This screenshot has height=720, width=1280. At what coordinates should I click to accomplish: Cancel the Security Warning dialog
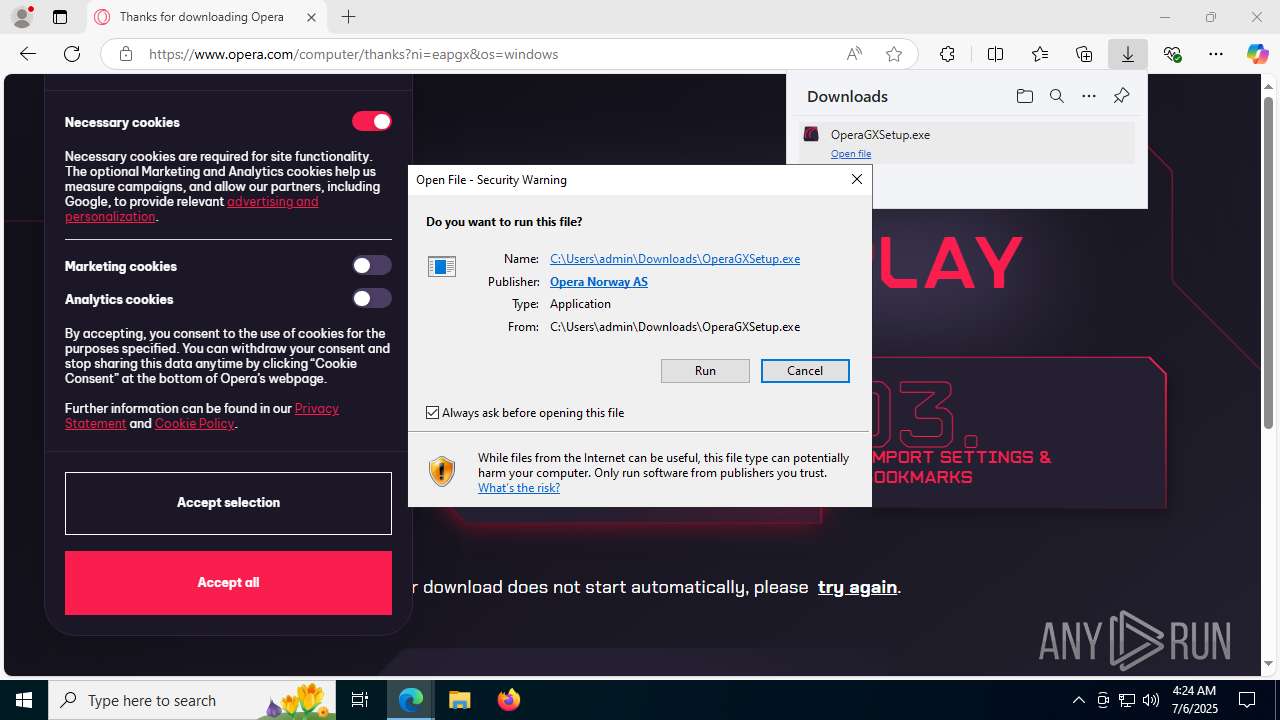[805, 371]
